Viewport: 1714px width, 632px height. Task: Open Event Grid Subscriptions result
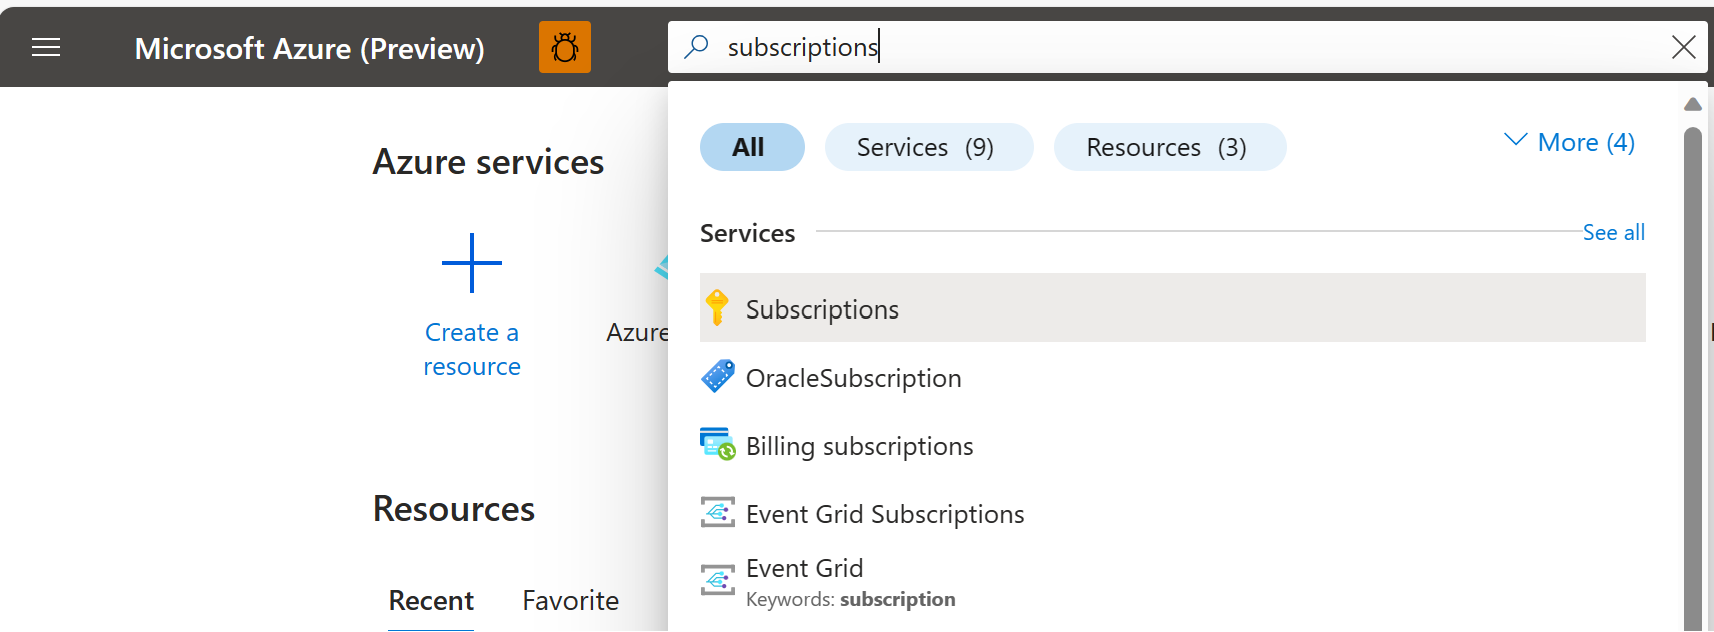click(1173, 513)
